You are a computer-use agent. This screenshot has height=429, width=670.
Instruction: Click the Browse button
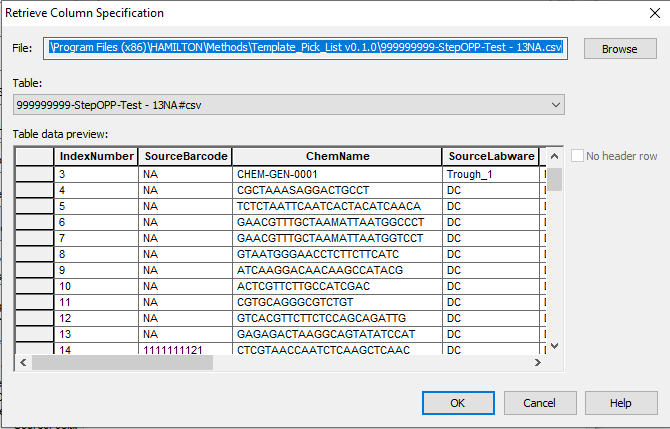tap(620, 49)
